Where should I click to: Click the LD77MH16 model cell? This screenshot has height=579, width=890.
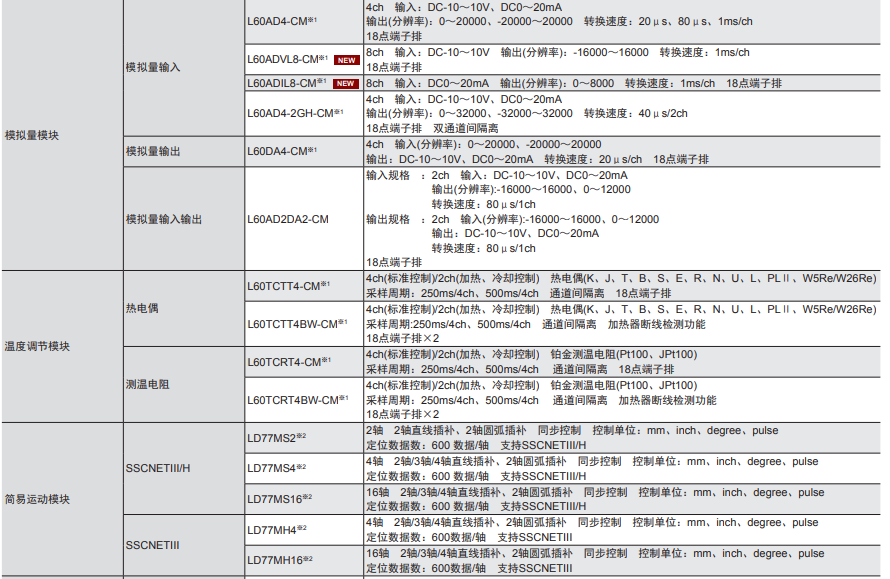[x=304, y=560]
